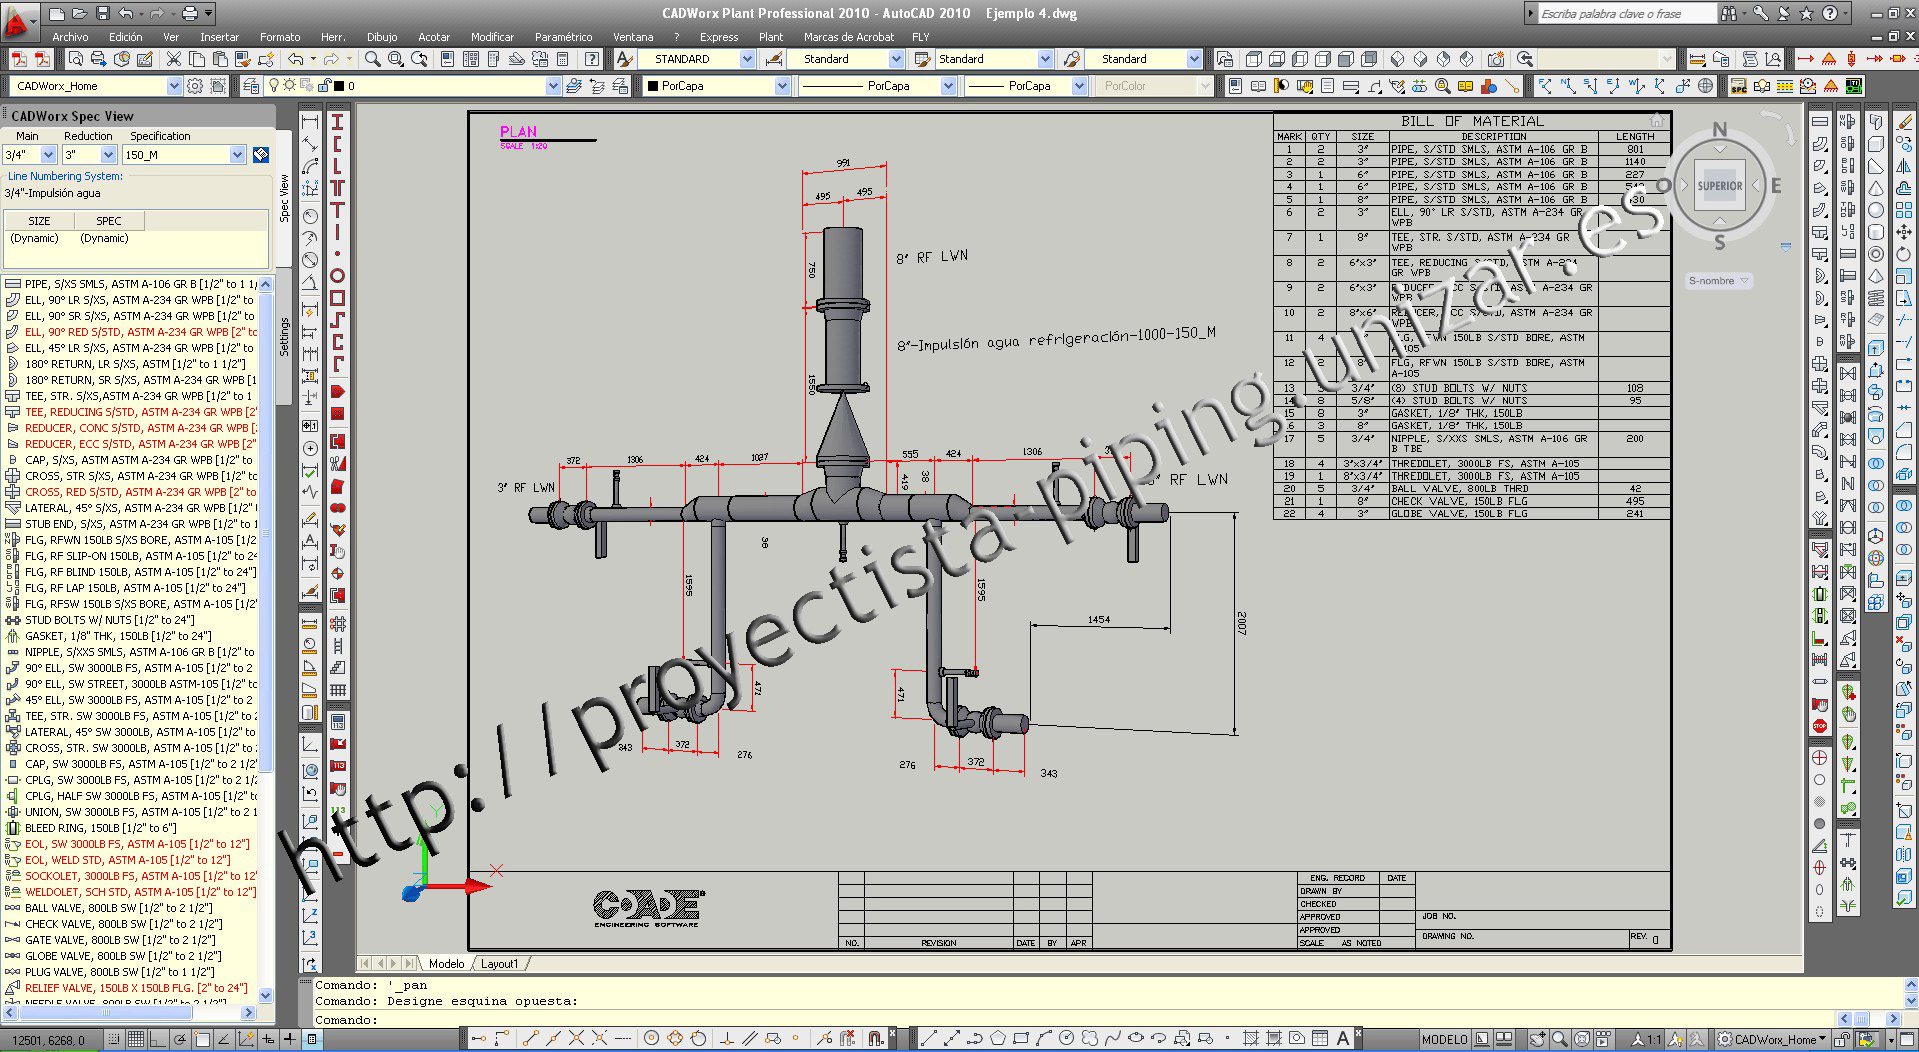1919x1052 pixels.
Task: Click the Spec View vertical tab
Action: pos(284,198)
